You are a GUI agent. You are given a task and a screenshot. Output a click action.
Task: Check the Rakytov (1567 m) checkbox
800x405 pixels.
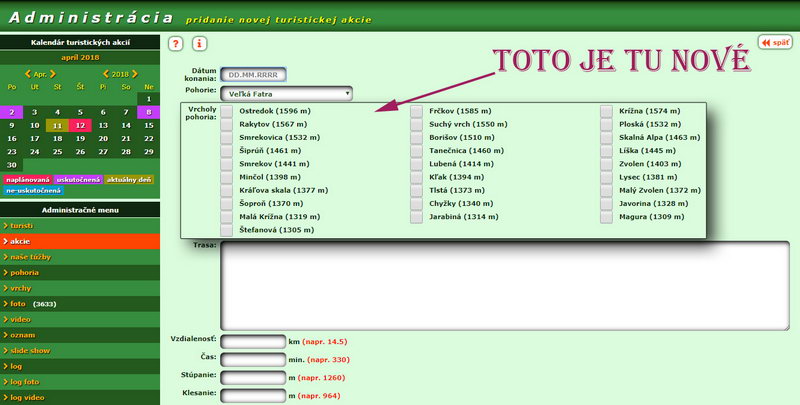coord(227,124)
